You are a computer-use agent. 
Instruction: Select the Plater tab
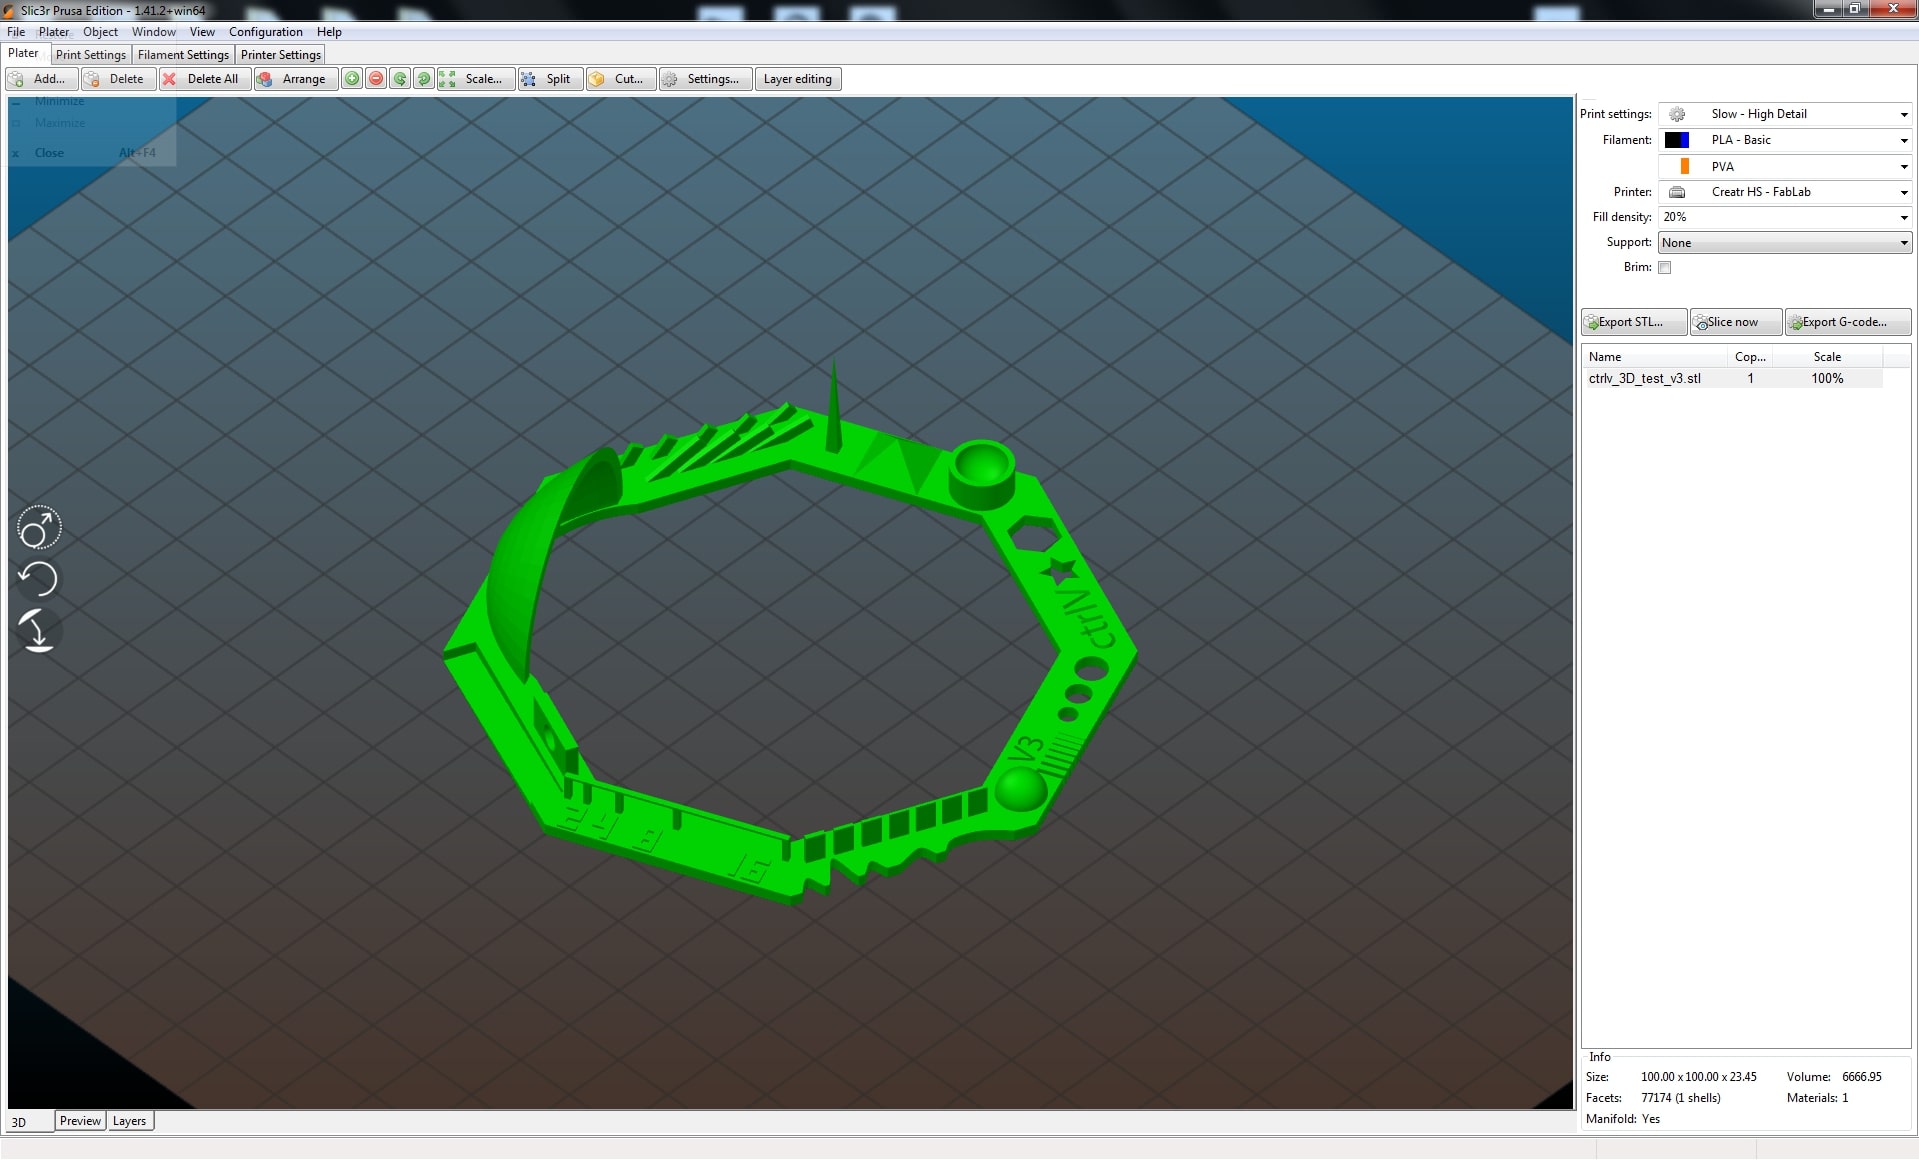pyautogui.click(x=23, y=53)
